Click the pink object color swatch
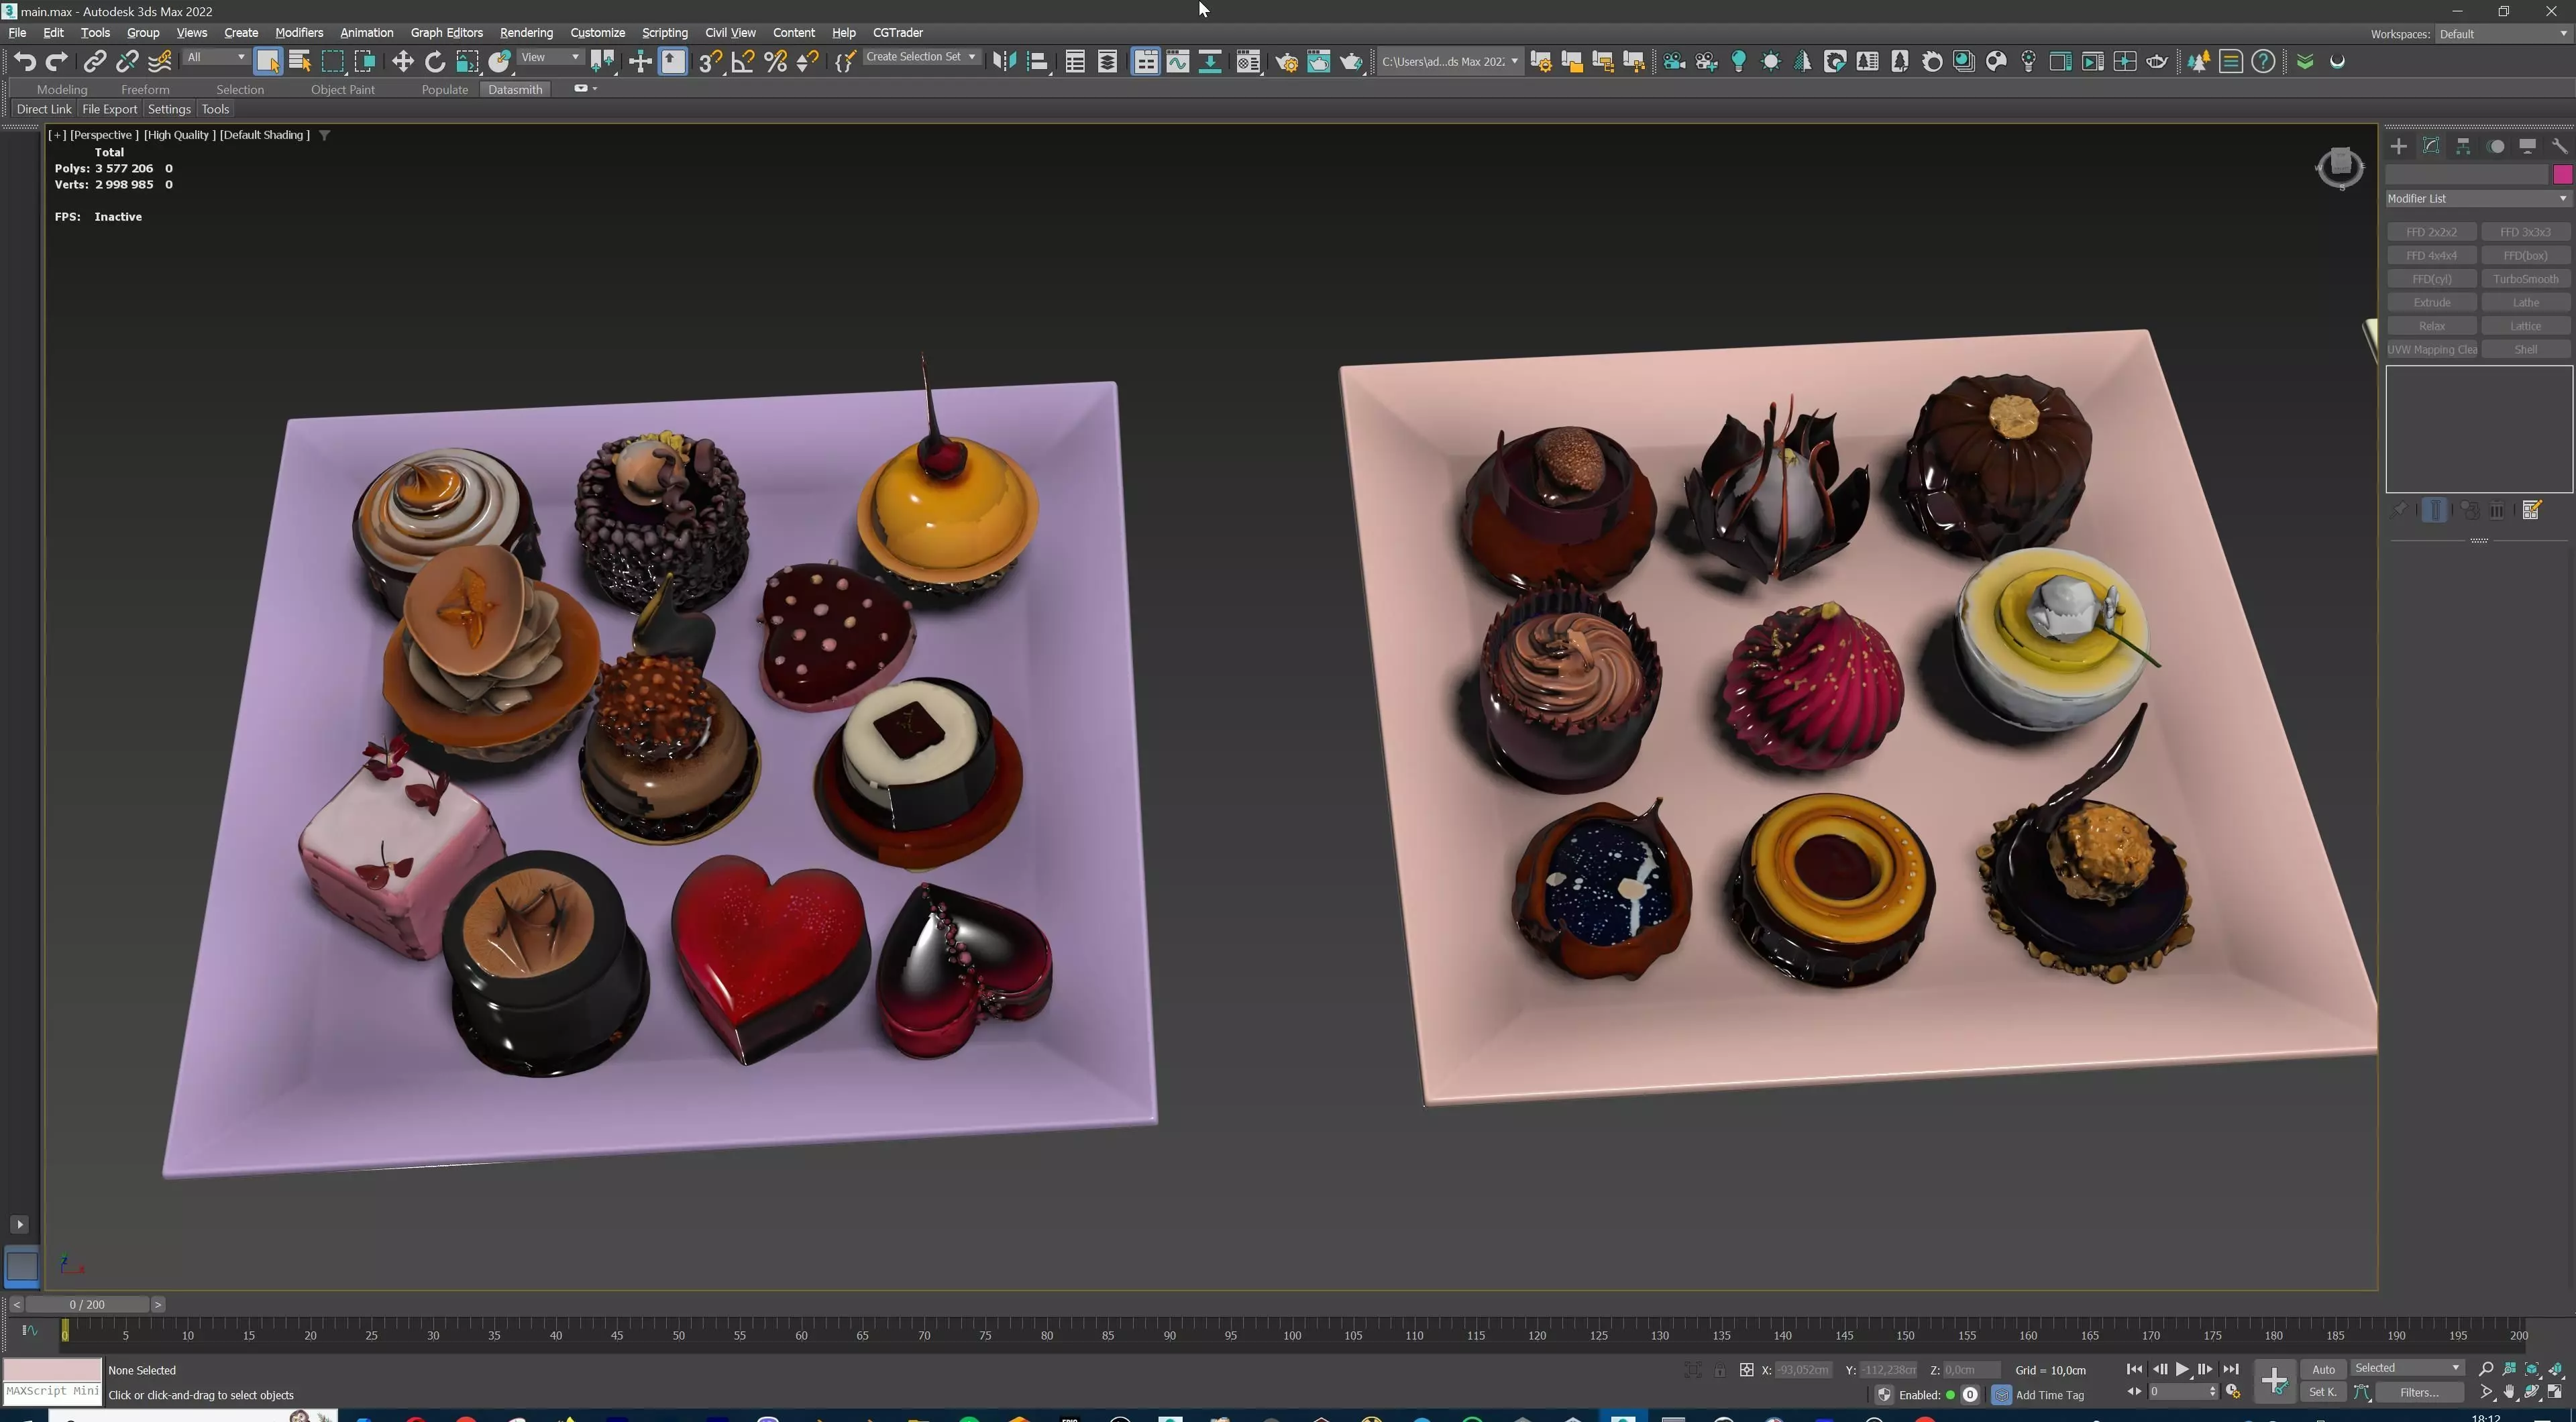 click(x=2562, y=175)
